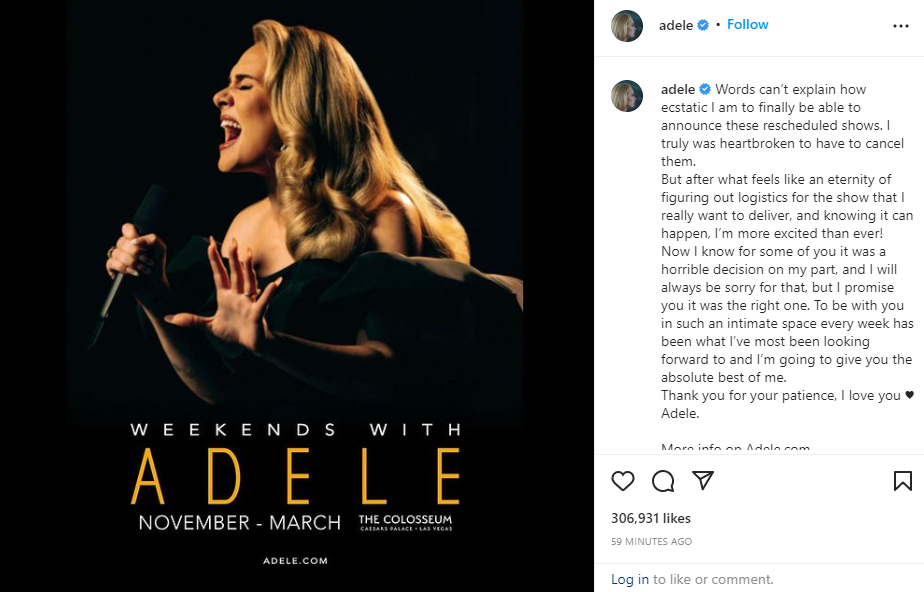Click the verified badge in the post header

[x=703, y=25]
